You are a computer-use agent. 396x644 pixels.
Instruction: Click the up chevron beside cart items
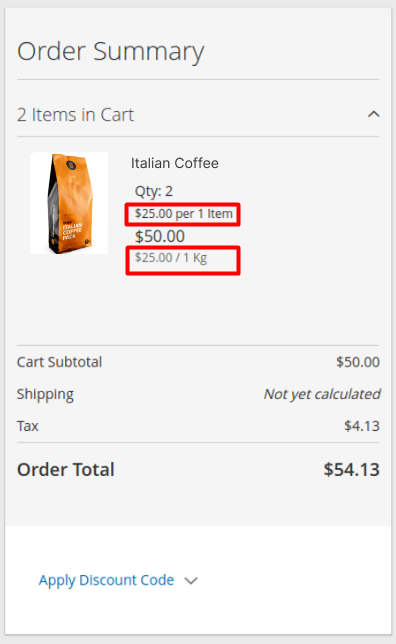pyautogui.click(x=373, y=114)
